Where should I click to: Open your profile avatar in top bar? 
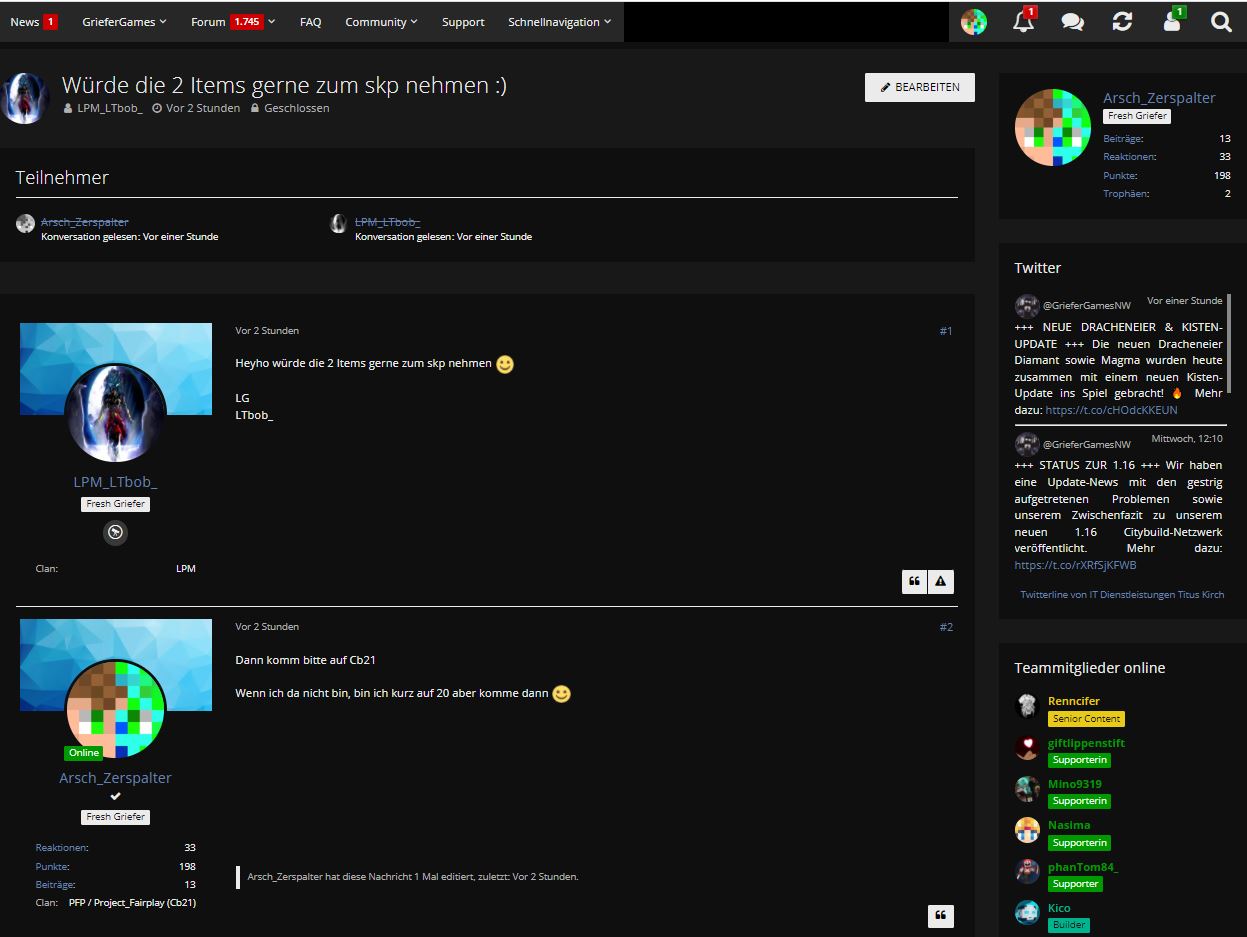974,22
